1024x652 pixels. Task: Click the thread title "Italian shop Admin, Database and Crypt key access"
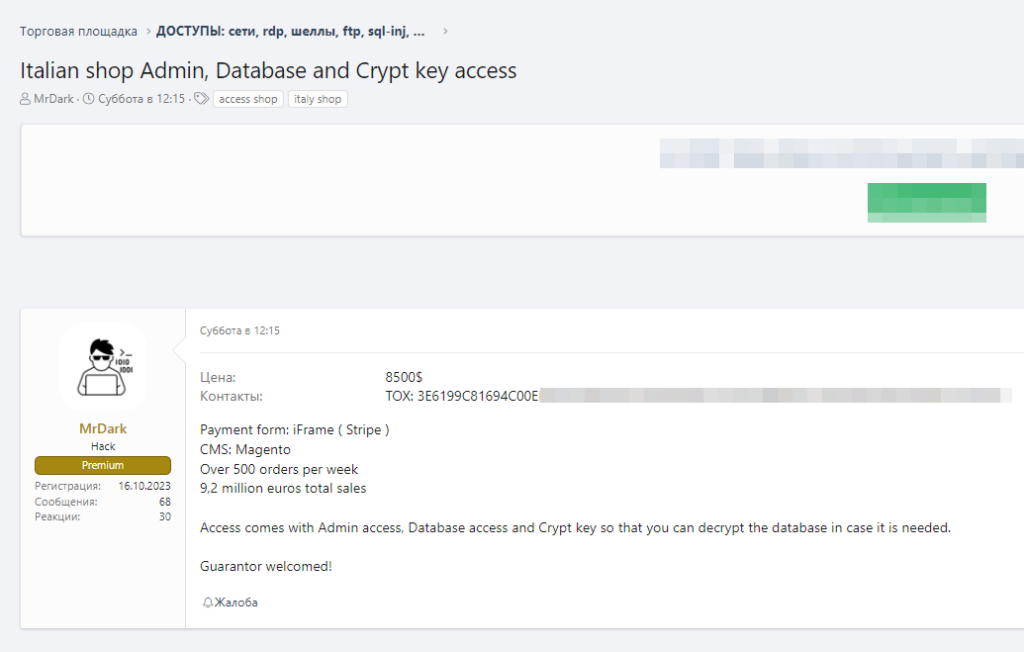268,70
